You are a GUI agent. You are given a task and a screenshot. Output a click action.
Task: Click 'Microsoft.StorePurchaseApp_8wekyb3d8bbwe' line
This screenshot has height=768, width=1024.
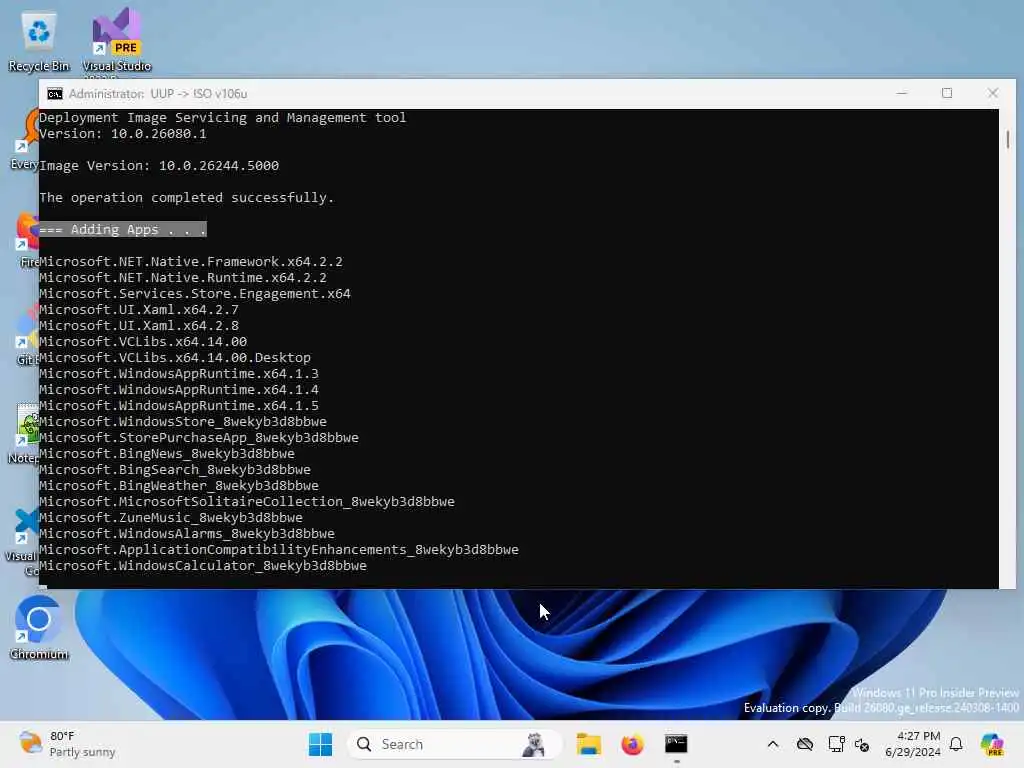tap(199, 438)
